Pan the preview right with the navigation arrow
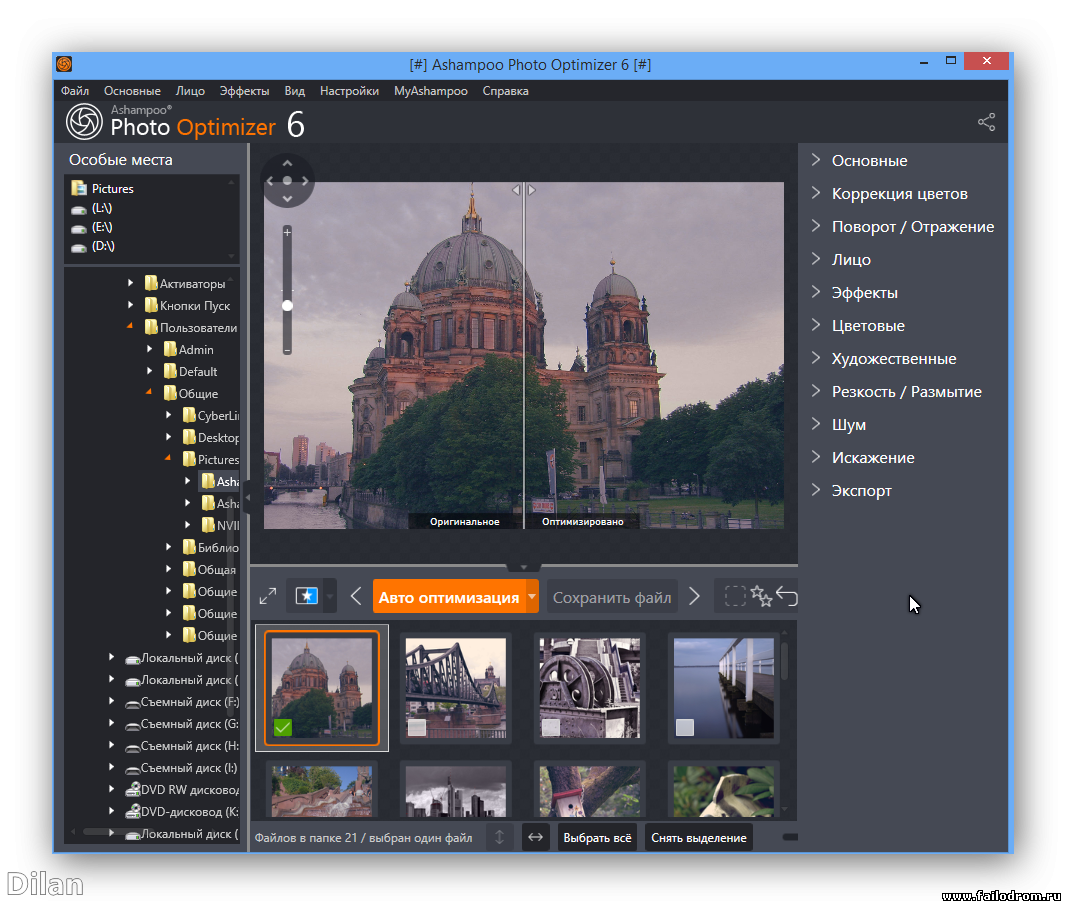This screenshot has height=906, width=1066. click(305, 181)
